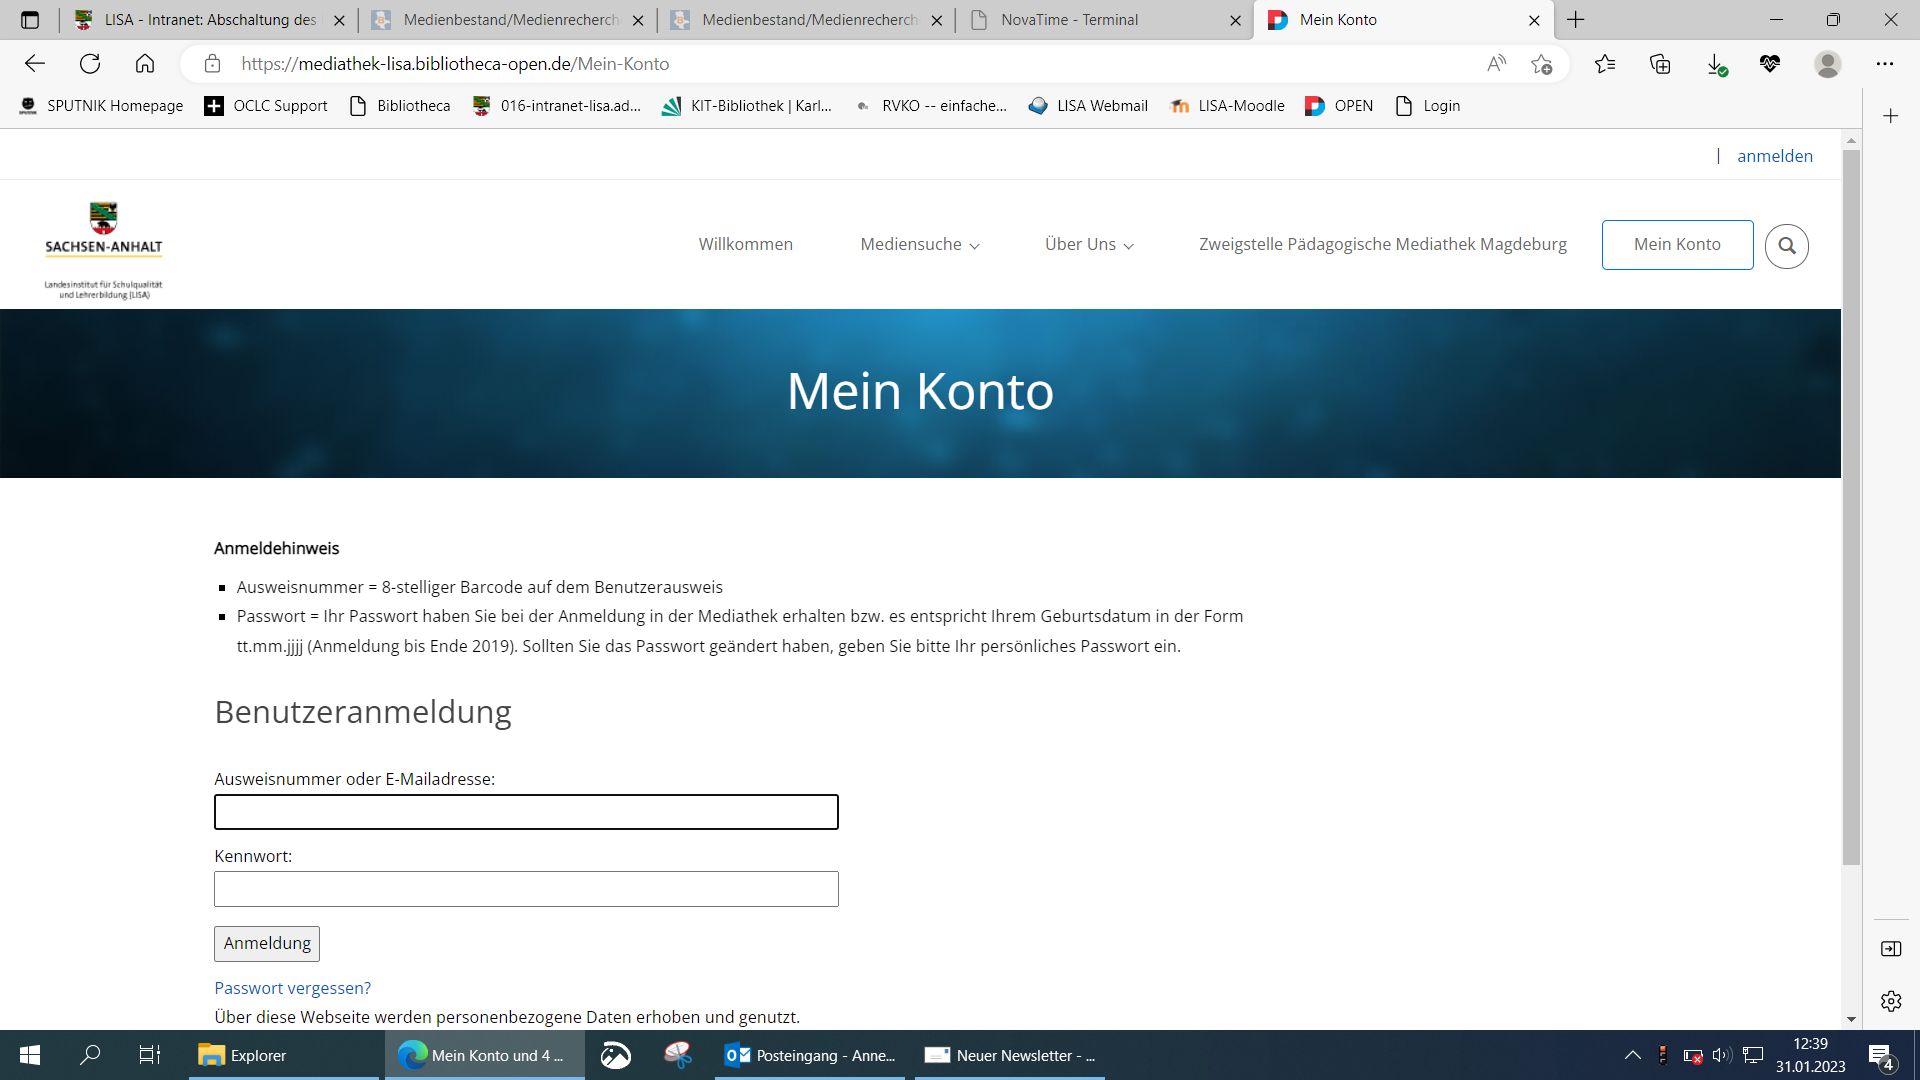Screen dimensions: 1920x1080
Task: Open LISA Webmail bookmark
Action: (1088, 106)
